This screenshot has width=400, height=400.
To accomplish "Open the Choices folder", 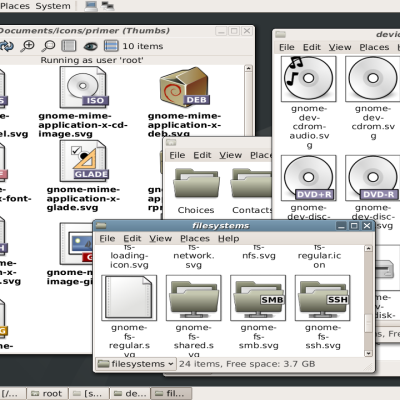I will (x=196, y=183).
